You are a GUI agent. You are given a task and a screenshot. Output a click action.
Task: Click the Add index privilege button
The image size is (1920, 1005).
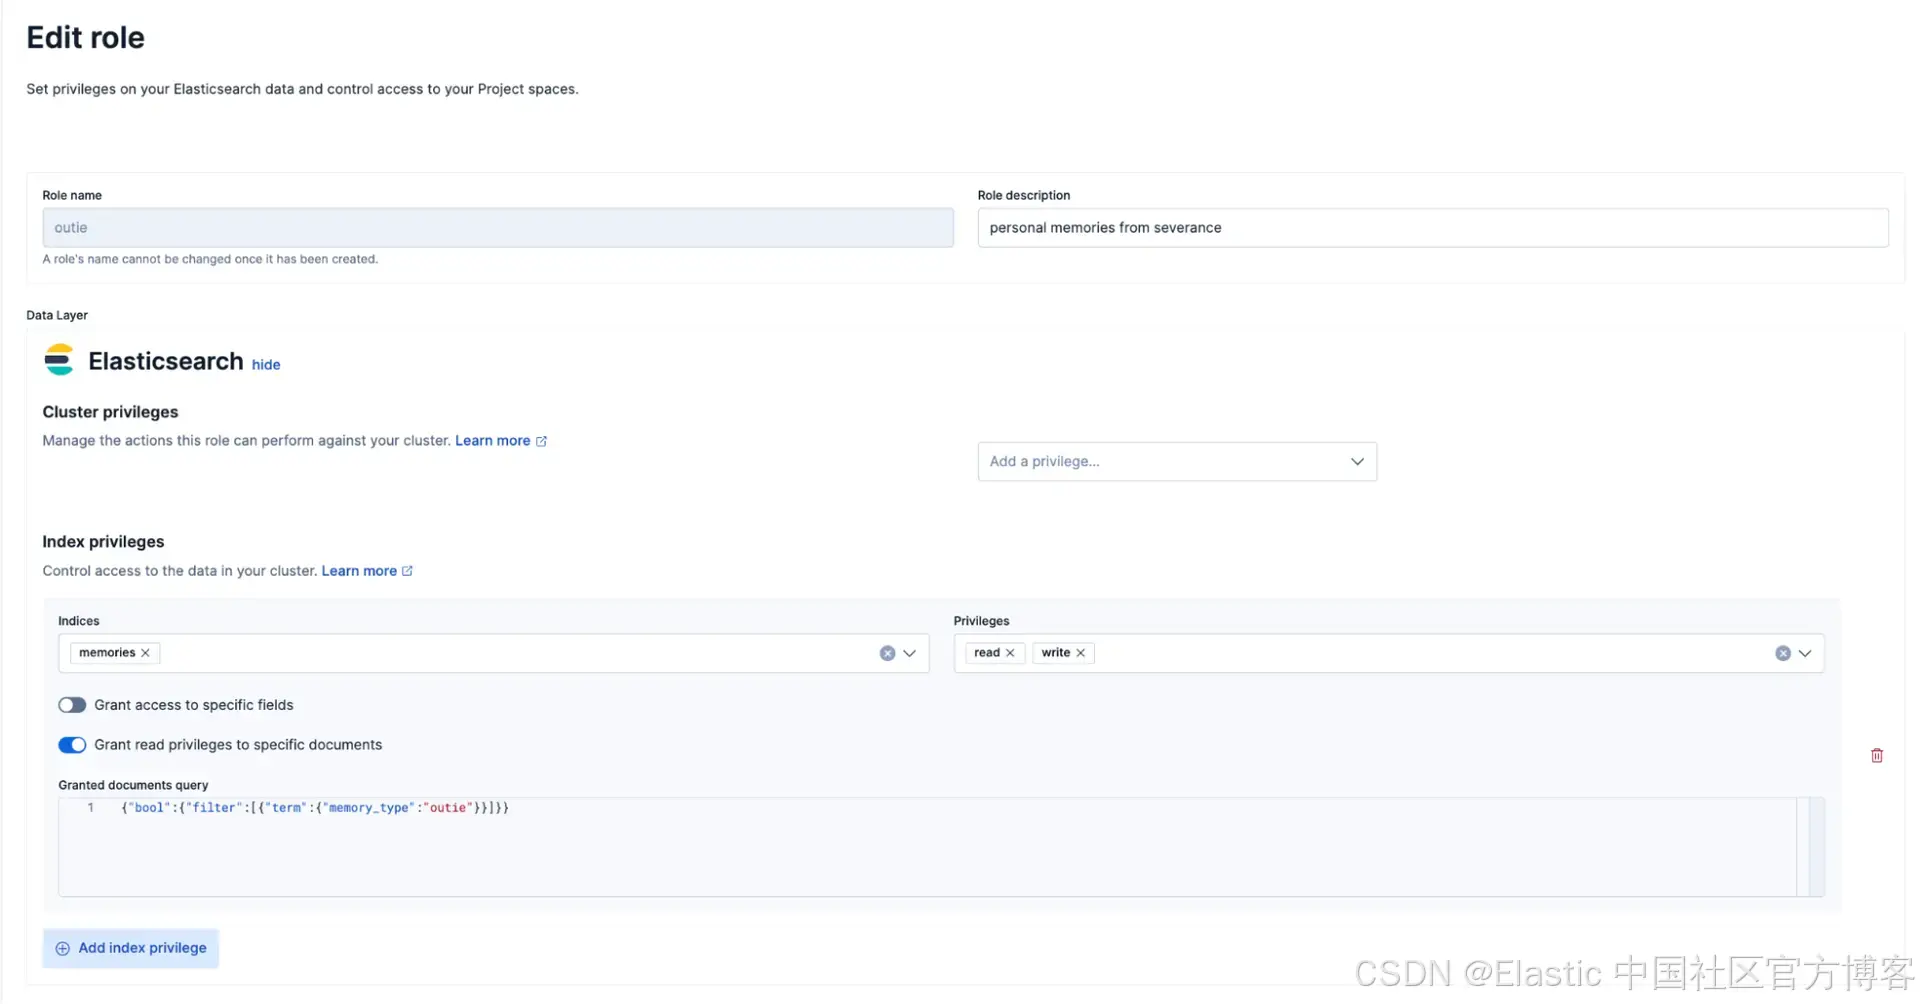click(x=131, y=949)
